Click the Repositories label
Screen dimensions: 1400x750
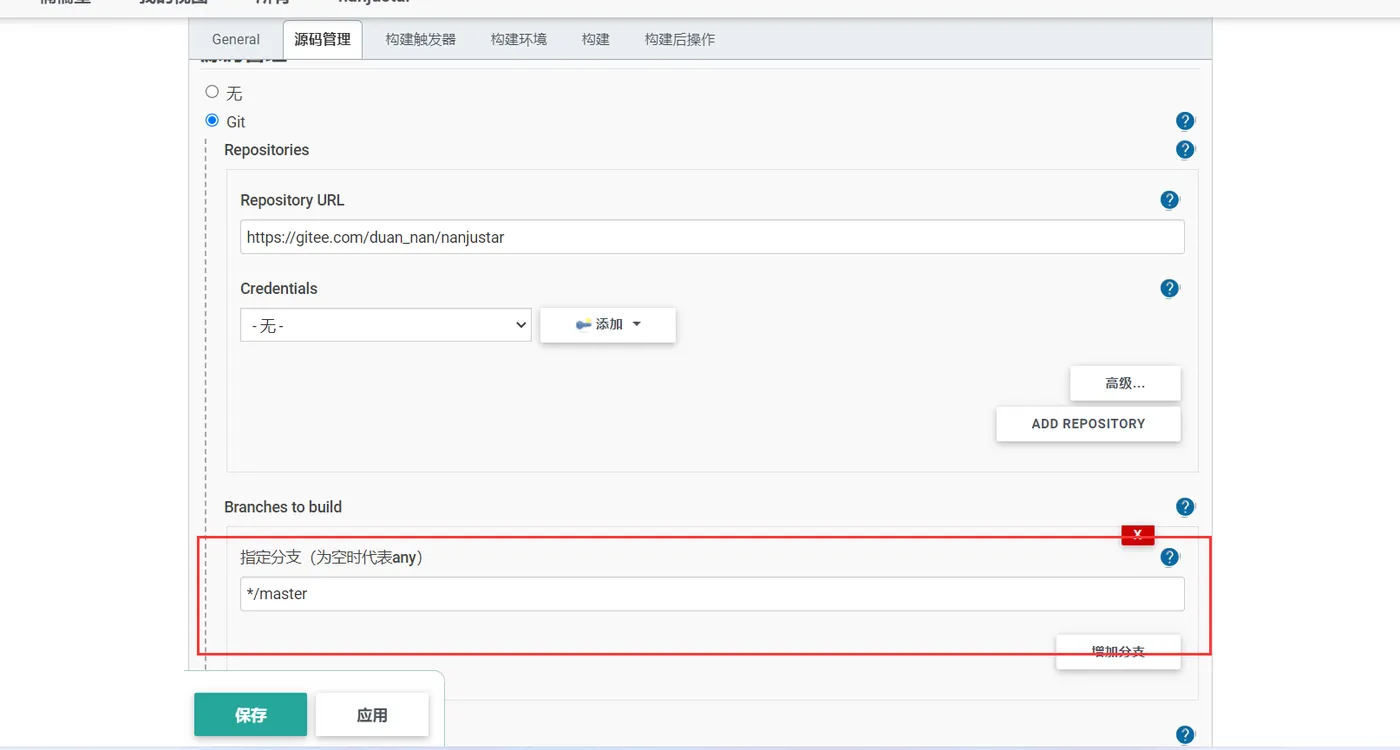(267, 150)
